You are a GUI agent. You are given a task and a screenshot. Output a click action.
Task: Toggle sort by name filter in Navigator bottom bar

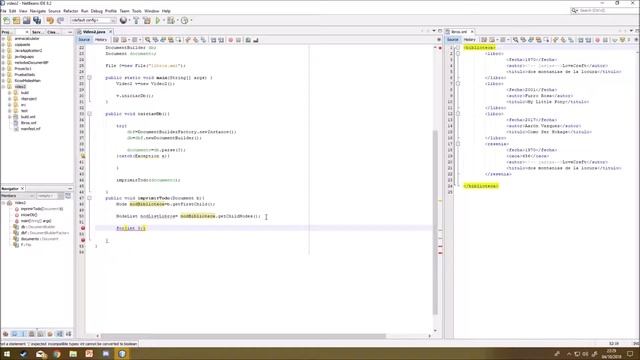[59, 334]
